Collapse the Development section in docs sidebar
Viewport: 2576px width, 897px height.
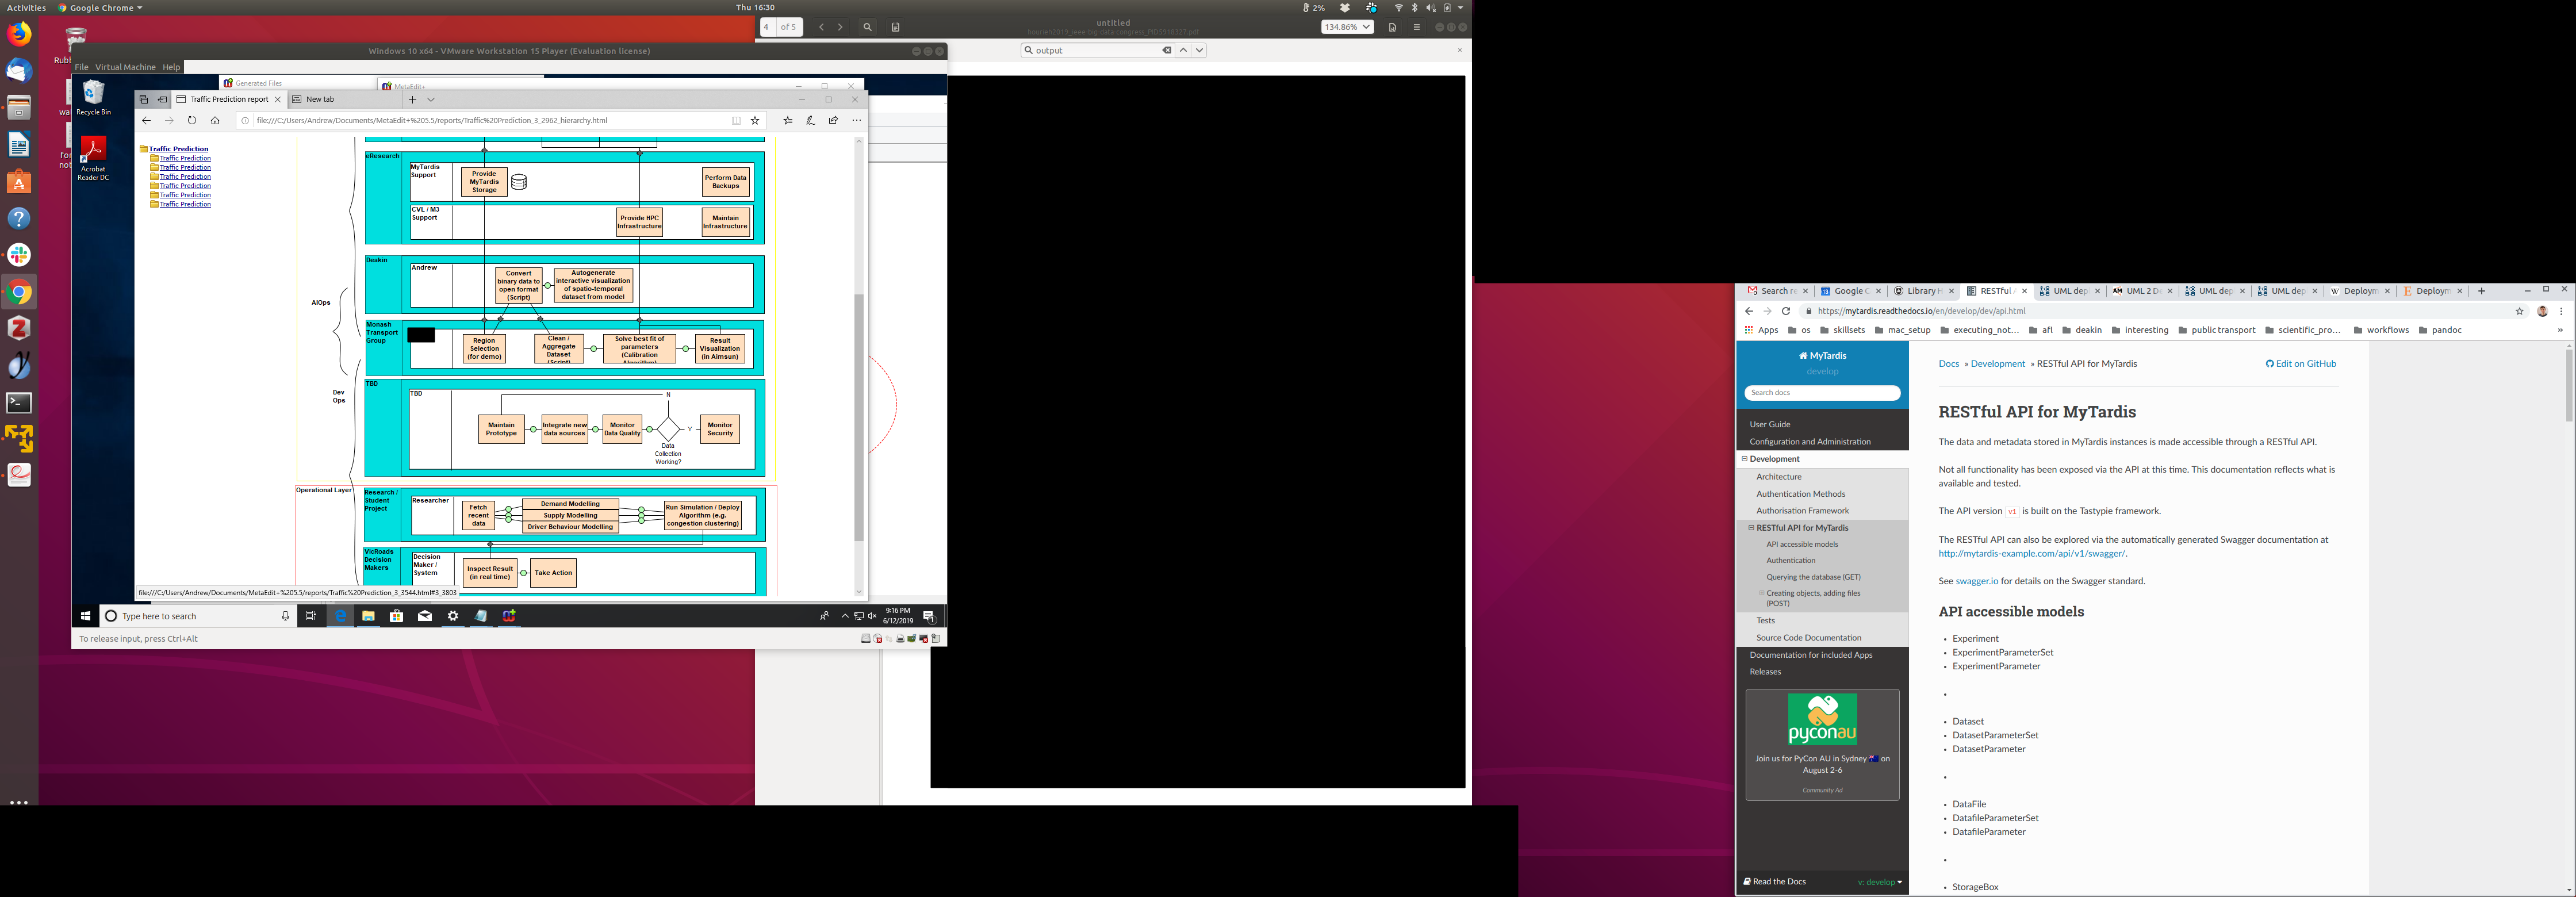click(x=1745, y=459)
